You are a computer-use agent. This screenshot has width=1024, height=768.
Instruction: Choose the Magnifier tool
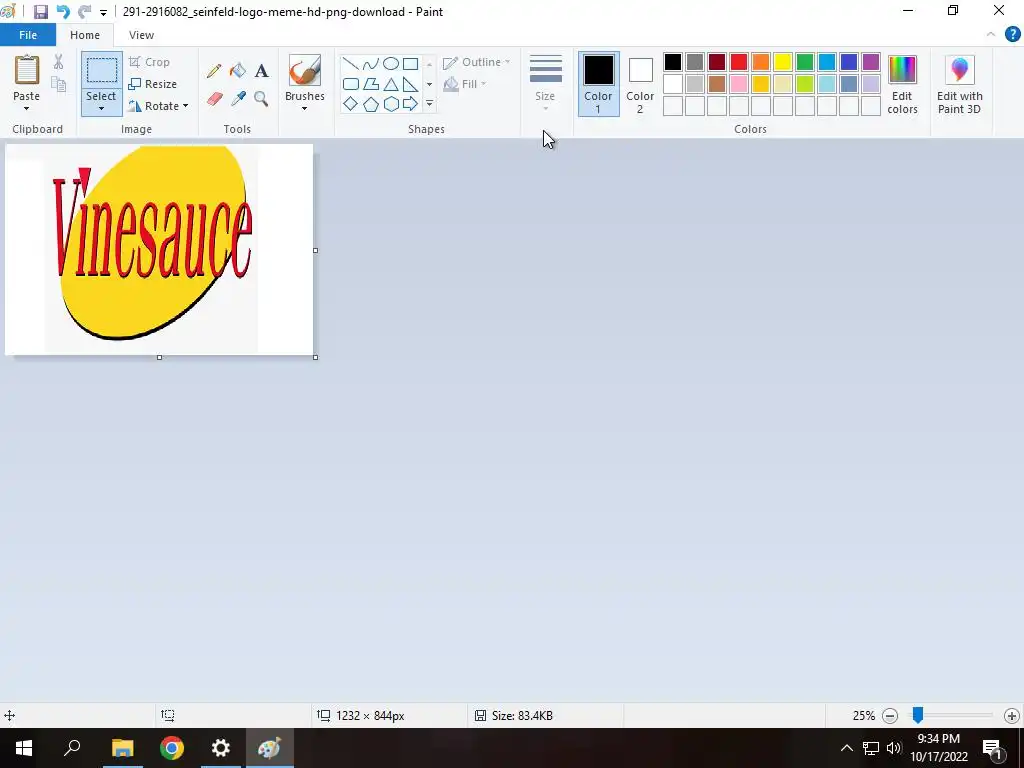[x=261, y=99]
